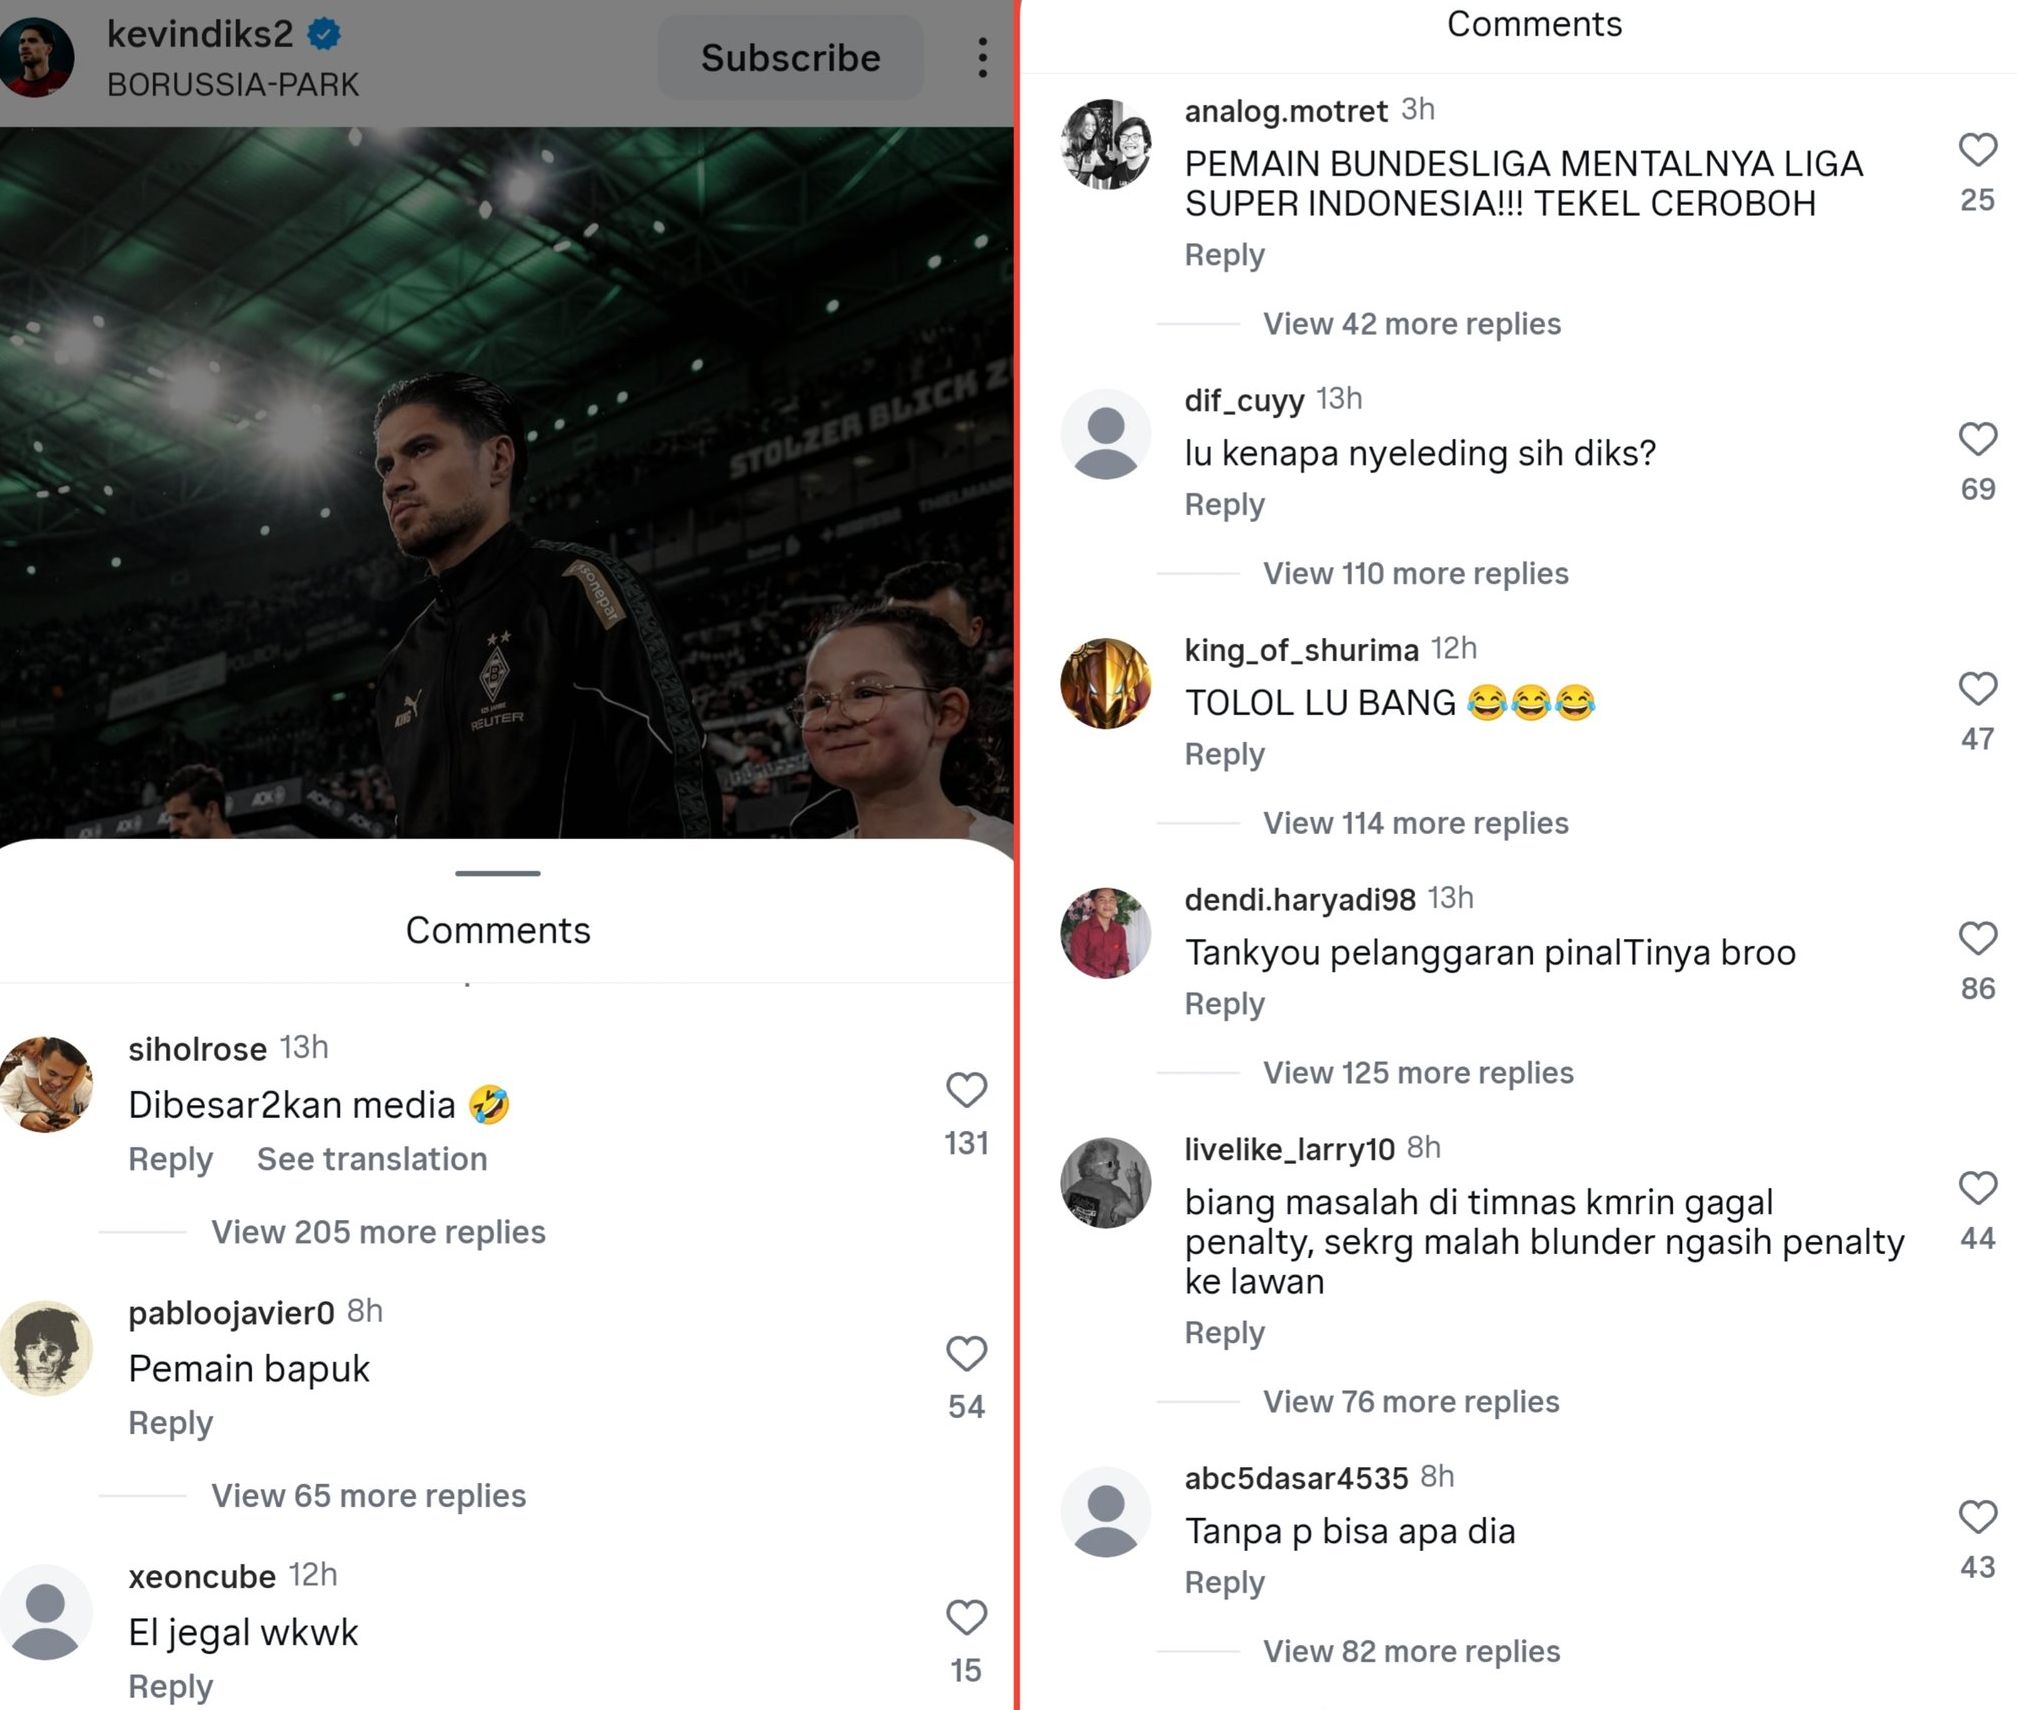The width and height of the screenshot is (2017, 1710).
Task: Tap heart beside king_of_shurima's comment
Action: [x=1977, y=689]
